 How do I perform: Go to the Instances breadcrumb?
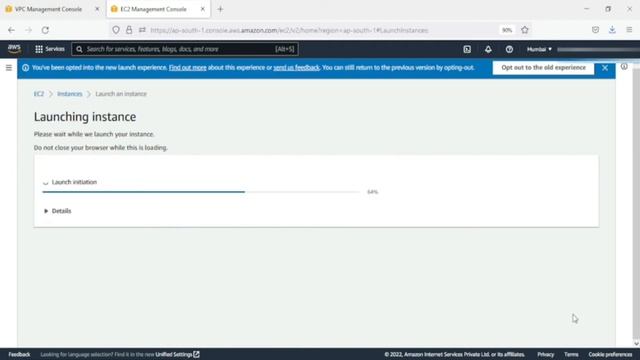(70, 94)
